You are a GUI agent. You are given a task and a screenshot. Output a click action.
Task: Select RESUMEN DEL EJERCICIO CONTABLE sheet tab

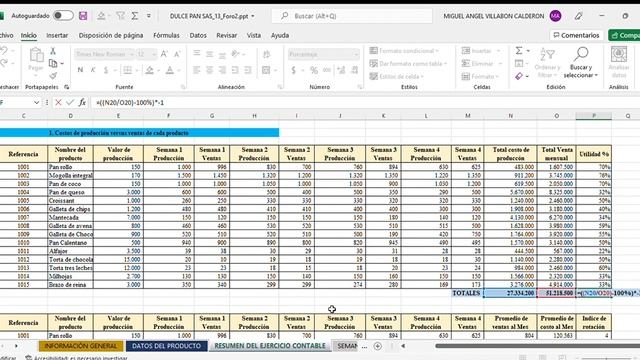click(x=270, y=346)
